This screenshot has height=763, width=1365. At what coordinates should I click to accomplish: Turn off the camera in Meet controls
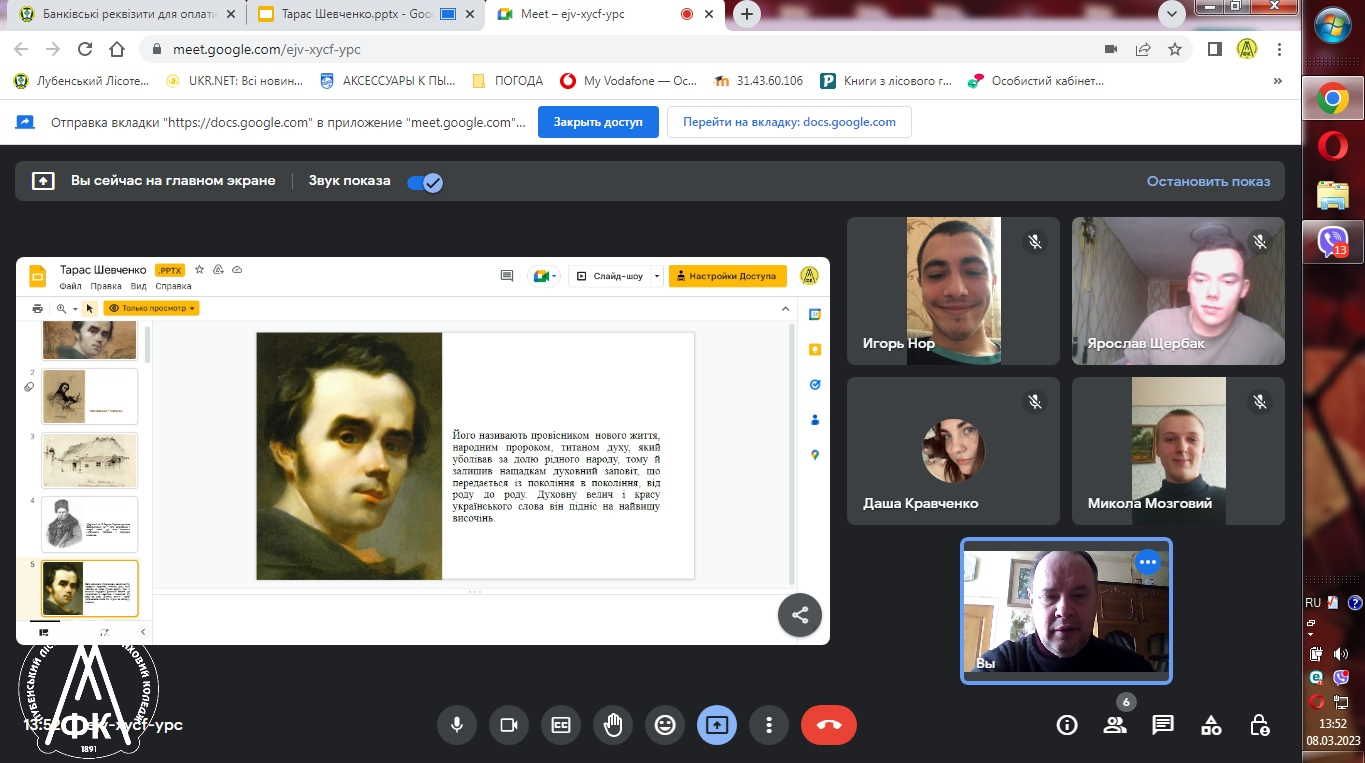point(509,725)
